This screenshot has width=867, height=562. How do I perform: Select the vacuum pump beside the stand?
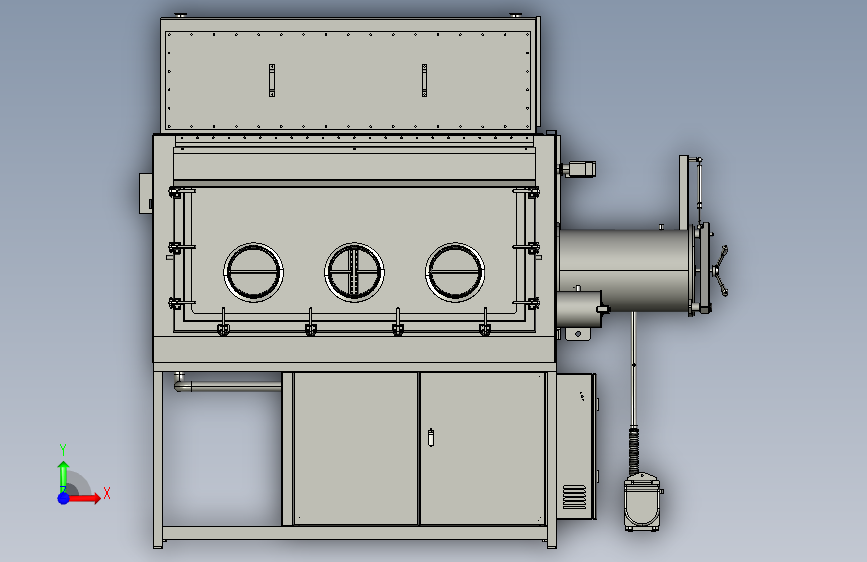642,502
